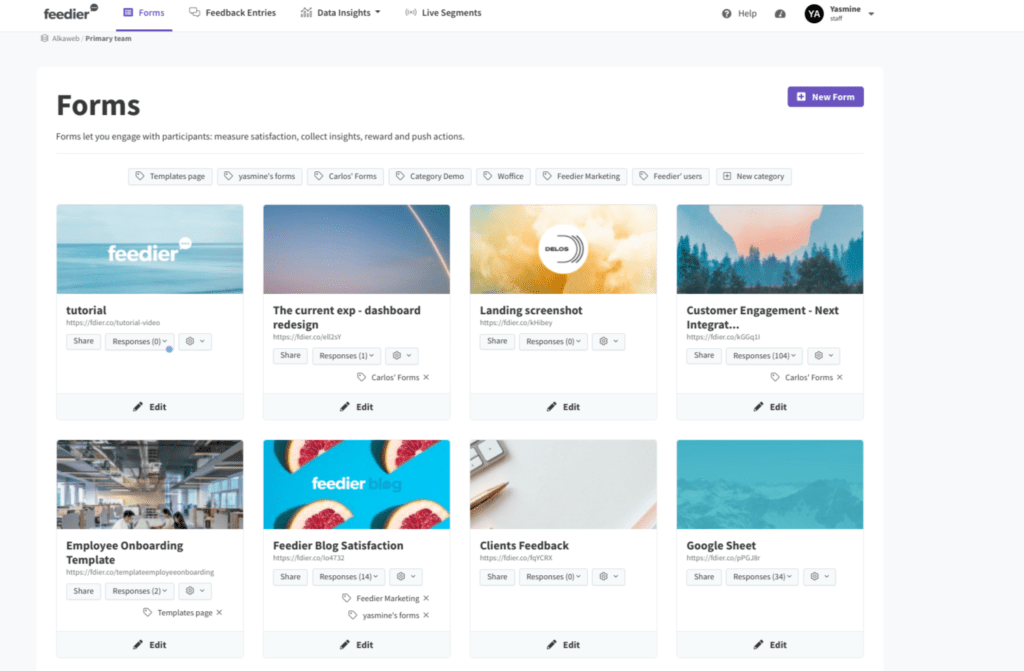Filter by Feedier' users category

click(x=671, y=176)
